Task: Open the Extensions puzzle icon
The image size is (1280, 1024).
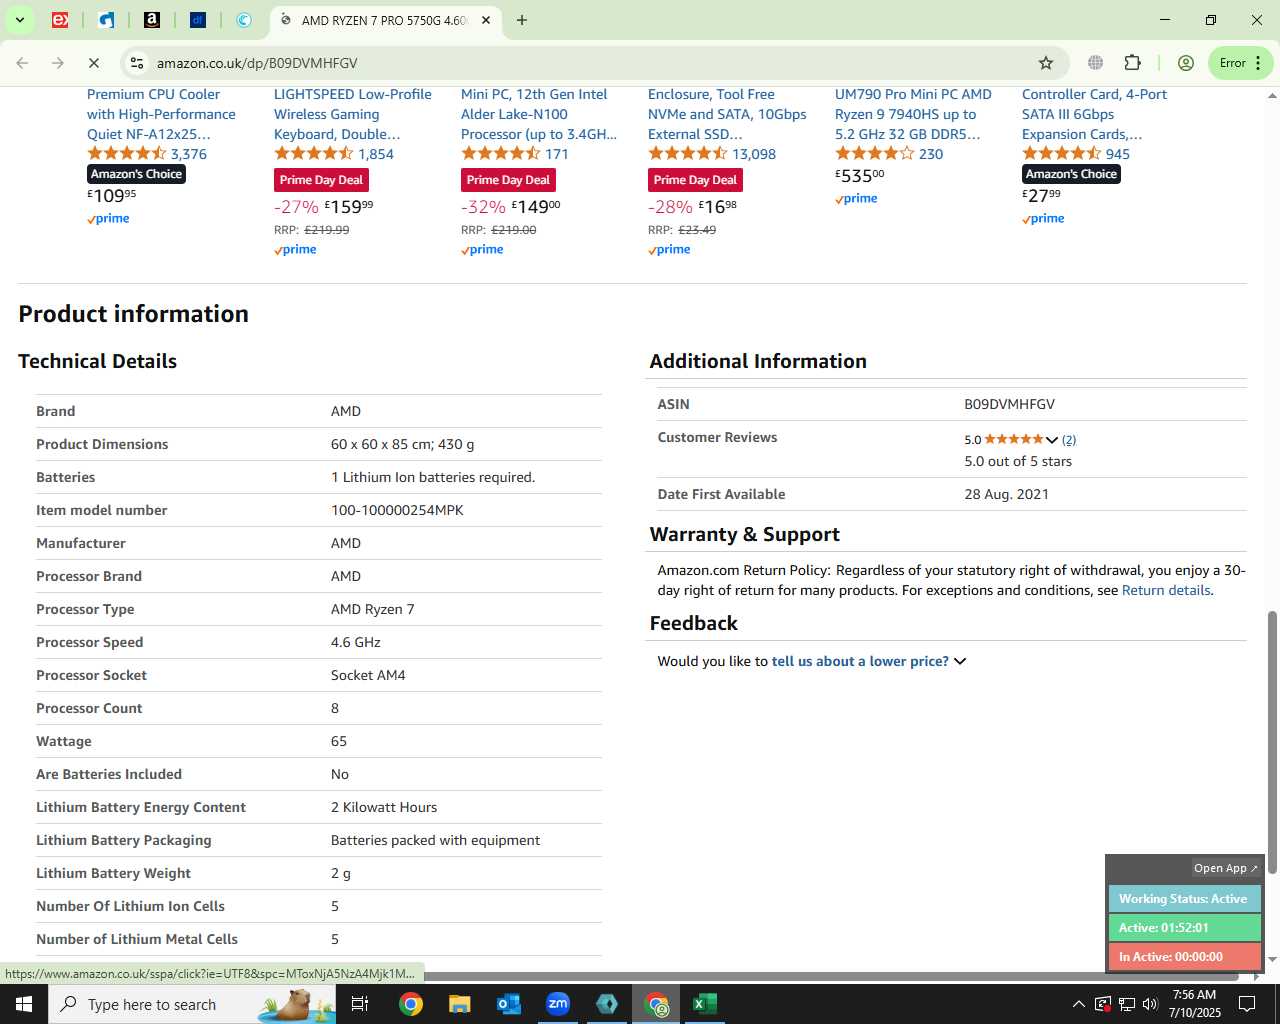Action: 1133,63
